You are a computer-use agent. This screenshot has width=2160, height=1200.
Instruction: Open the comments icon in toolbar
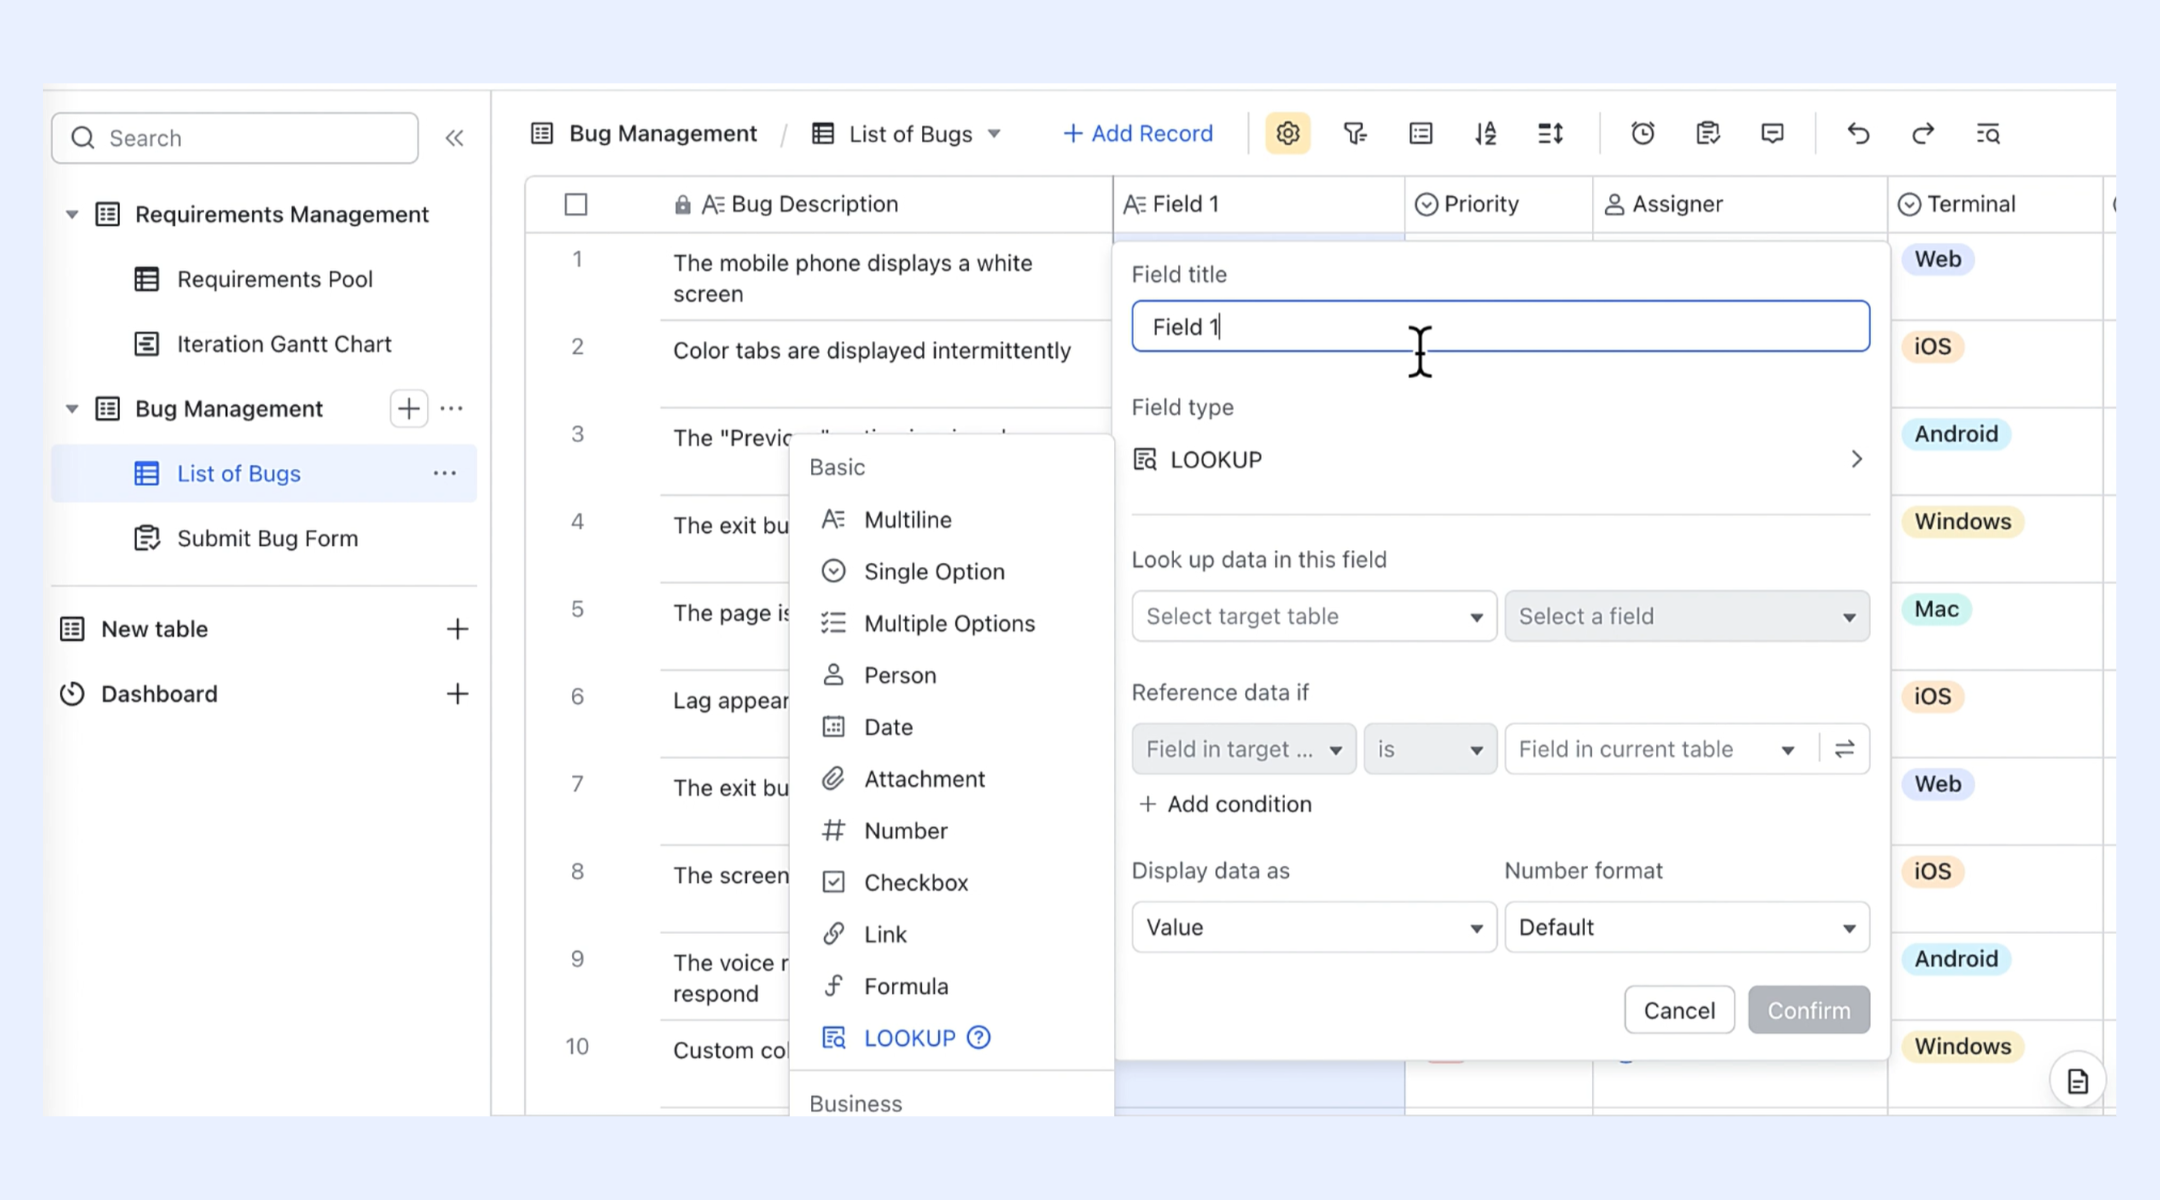[x=1773, y=133]
